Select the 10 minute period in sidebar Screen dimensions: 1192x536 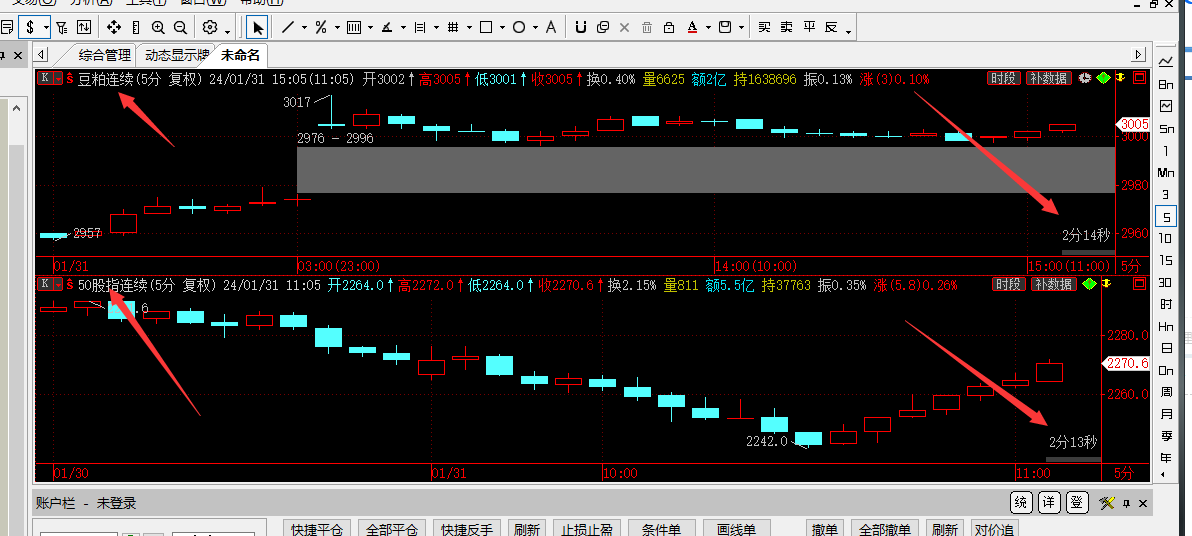point(1165,238)
